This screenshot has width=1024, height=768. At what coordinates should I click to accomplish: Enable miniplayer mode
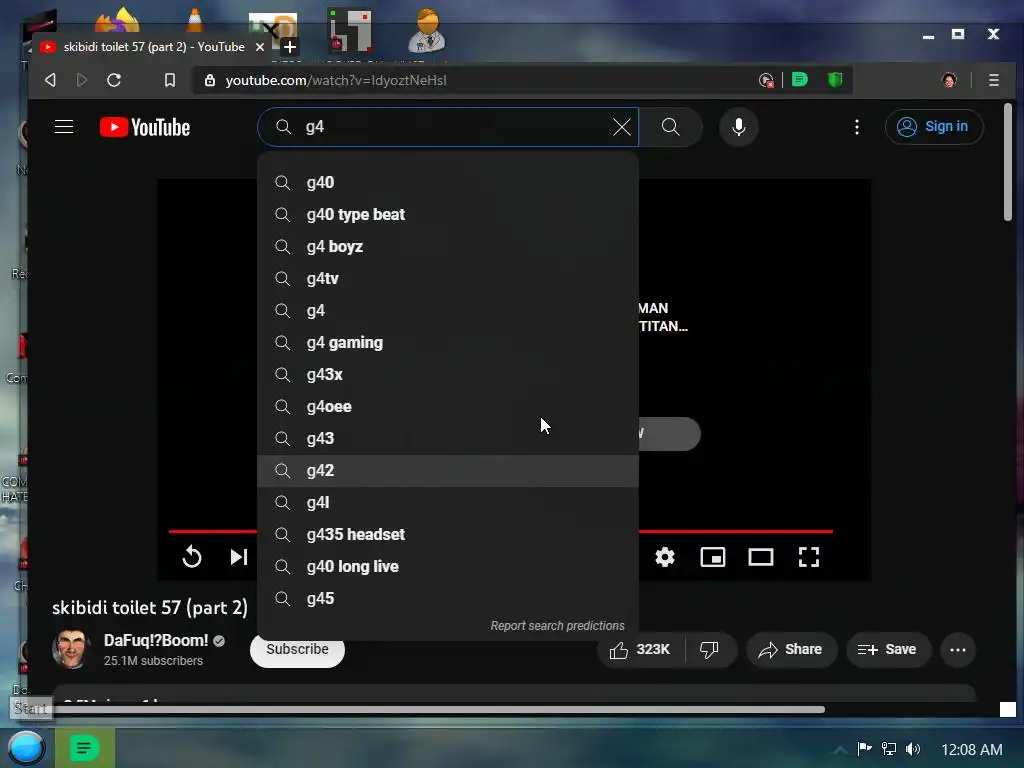click(x=712, y=557)
